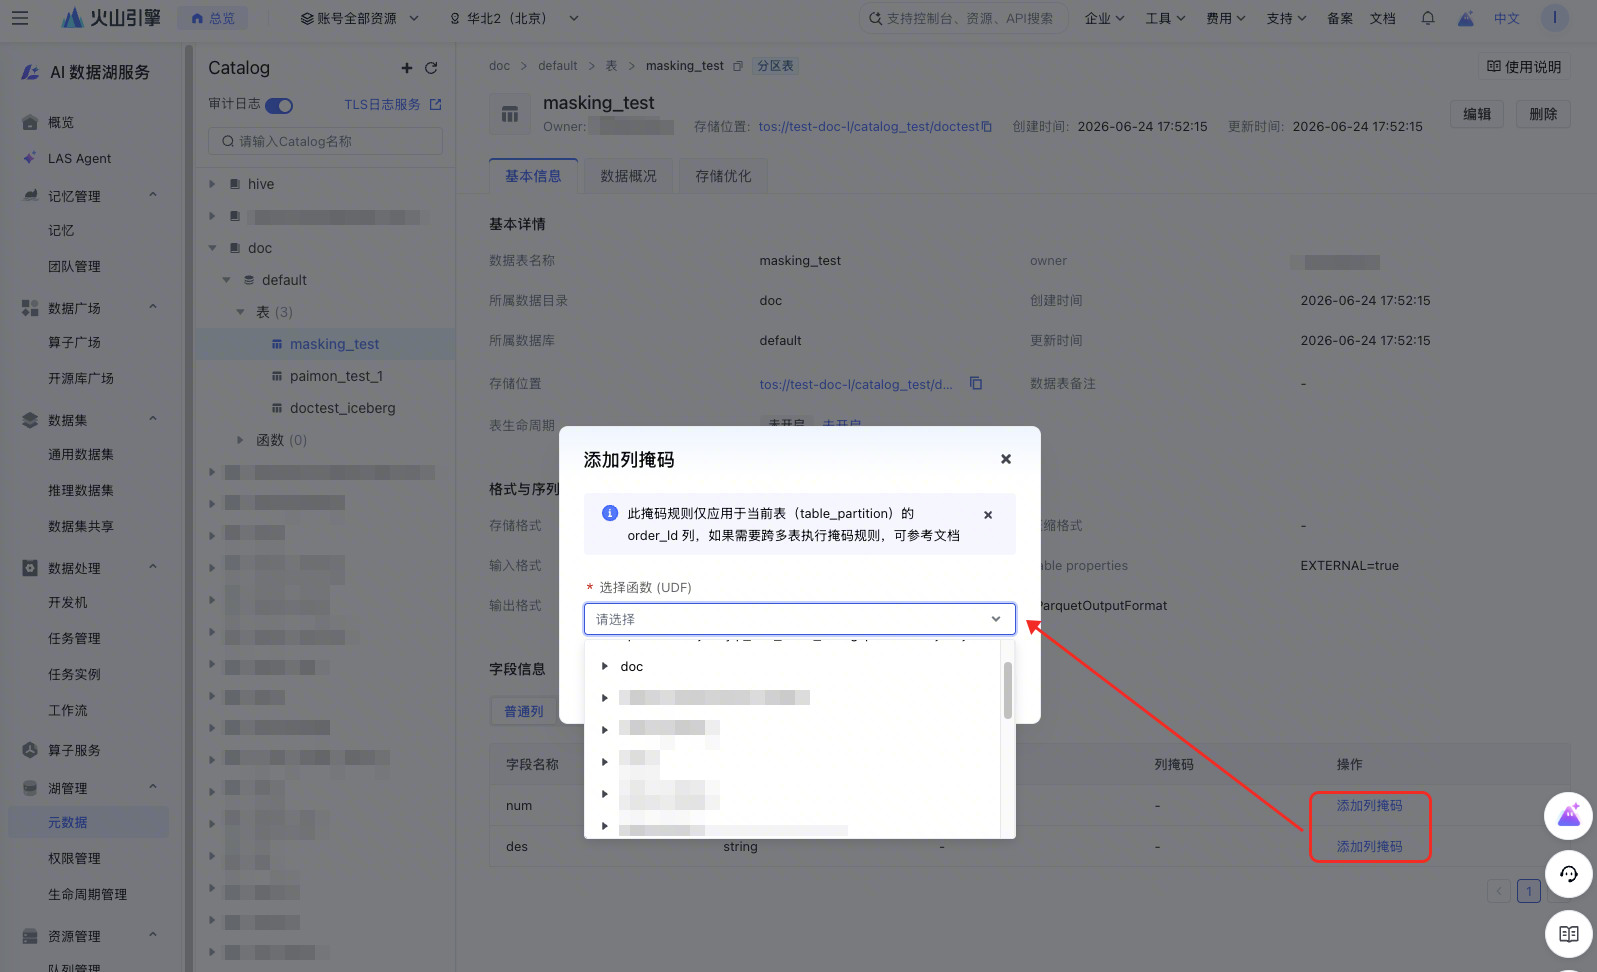Viewport: 1597px width, 972px height.
Task: Close the 添加列掩码 dialog
Action: [1006, 459]
